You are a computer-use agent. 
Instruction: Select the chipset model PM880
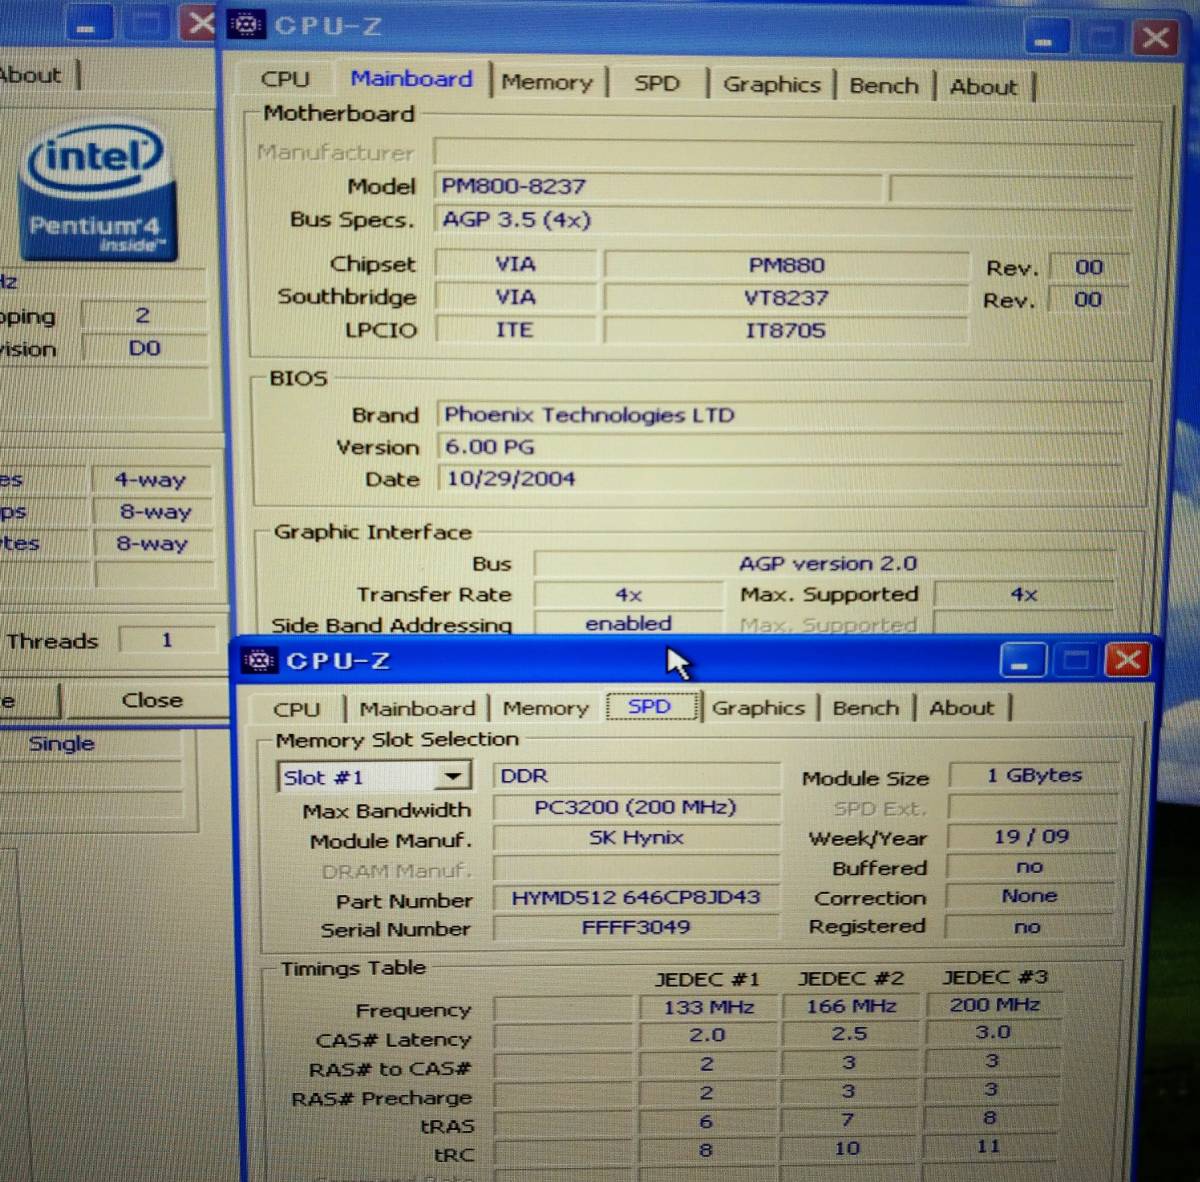point(786,265)
